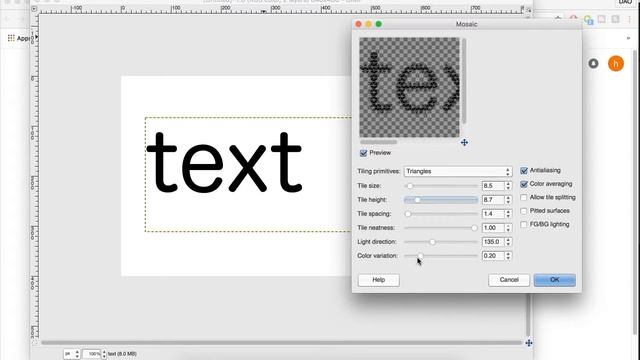Step the Tile height spinner arrows

pyautogui.click(x=508, y=200)
